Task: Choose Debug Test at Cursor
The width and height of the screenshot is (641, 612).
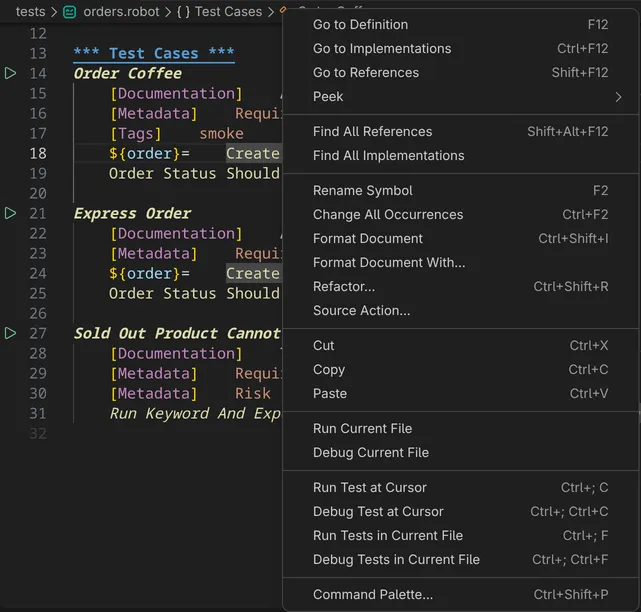Action: coord(460,511)
